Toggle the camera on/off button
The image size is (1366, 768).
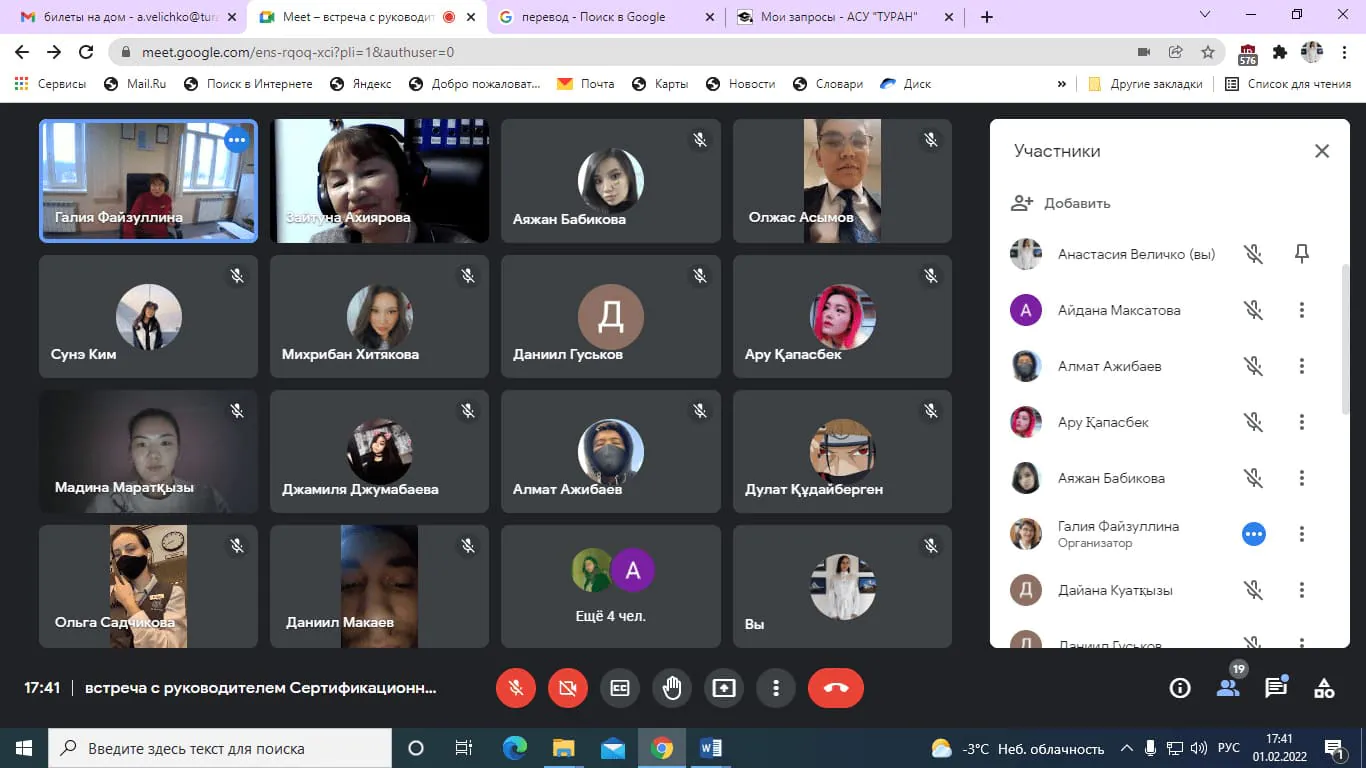(x=568, y=688)
